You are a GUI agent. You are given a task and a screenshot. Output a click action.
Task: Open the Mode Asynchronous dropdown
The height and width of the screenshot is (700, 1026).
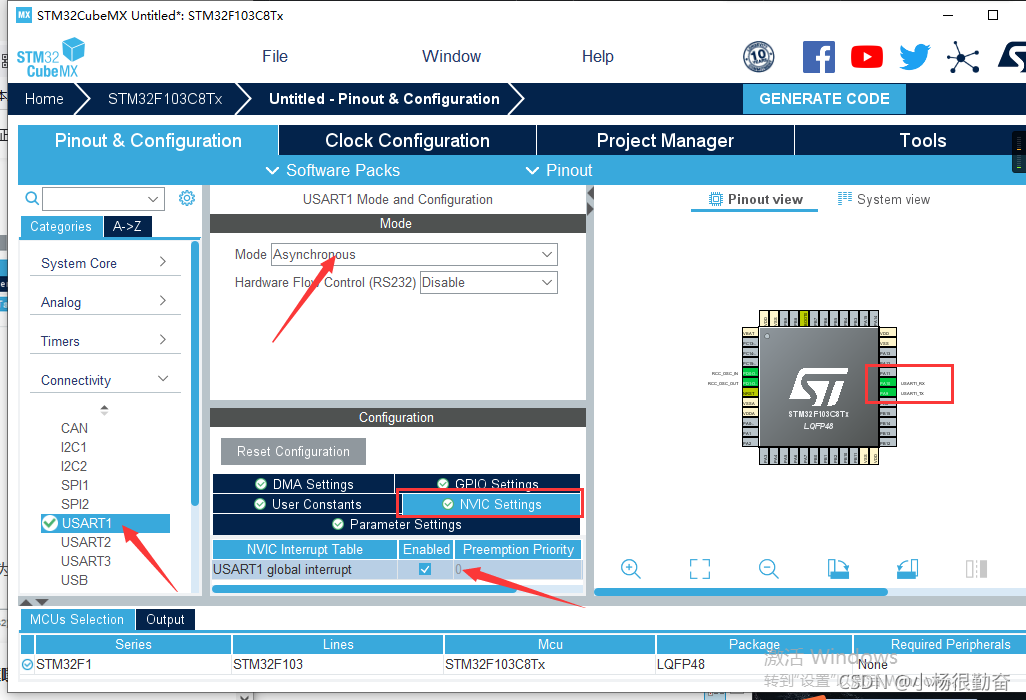pyautogui.click(x=414, y=254)
